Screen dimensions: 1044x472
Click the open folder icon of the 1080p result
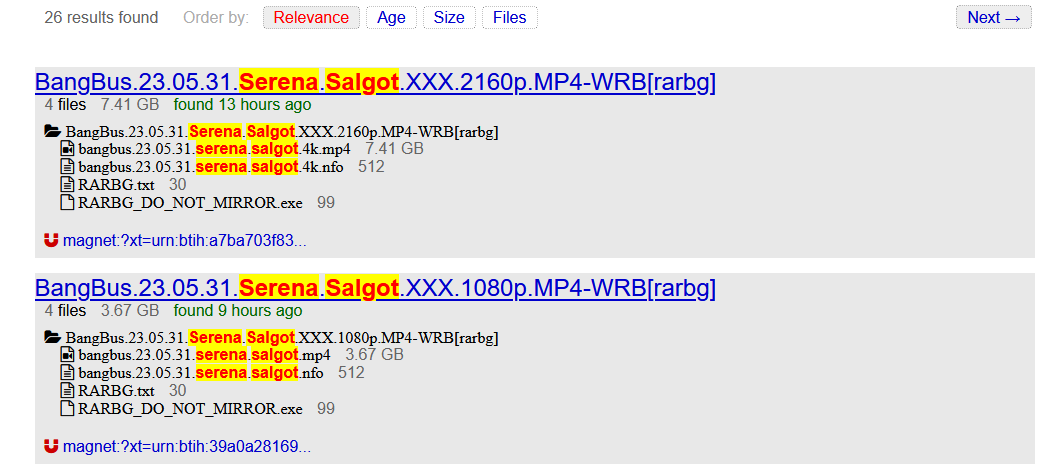(x=53, y=337)
